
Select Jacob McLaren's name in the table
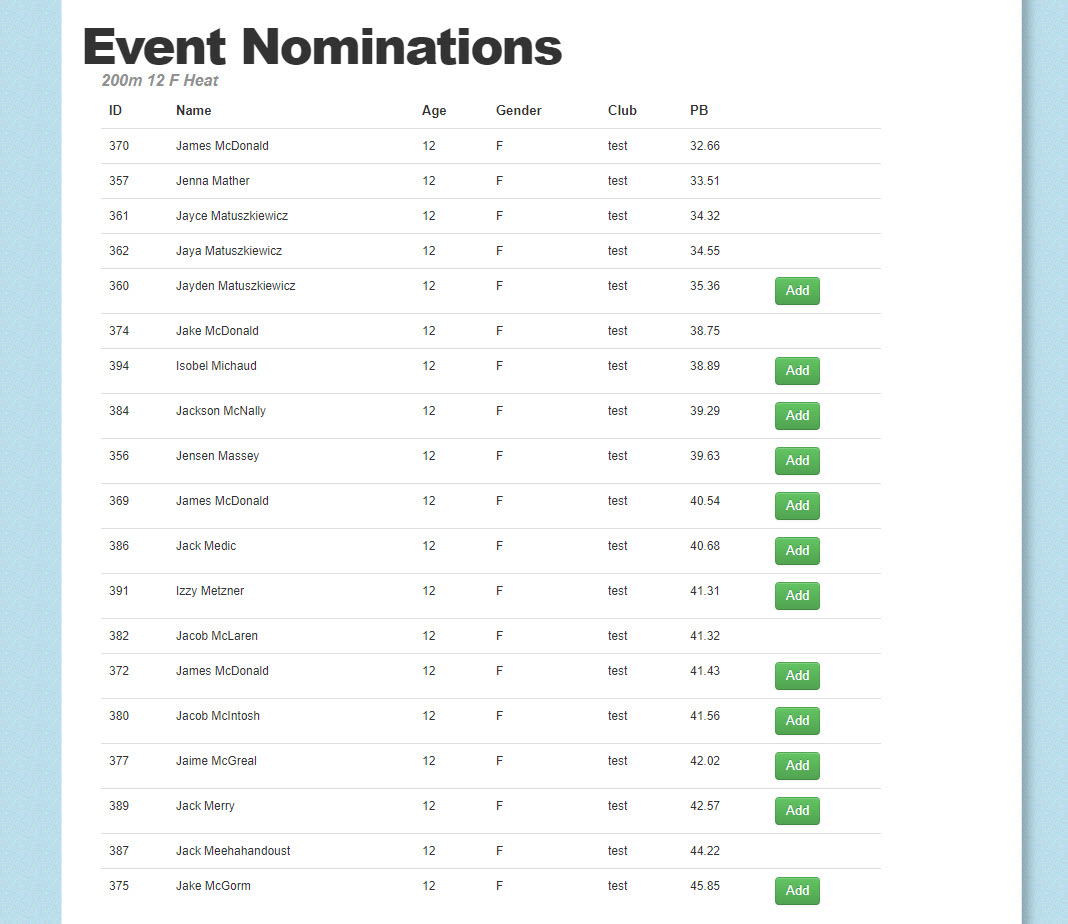click(217, 636)
